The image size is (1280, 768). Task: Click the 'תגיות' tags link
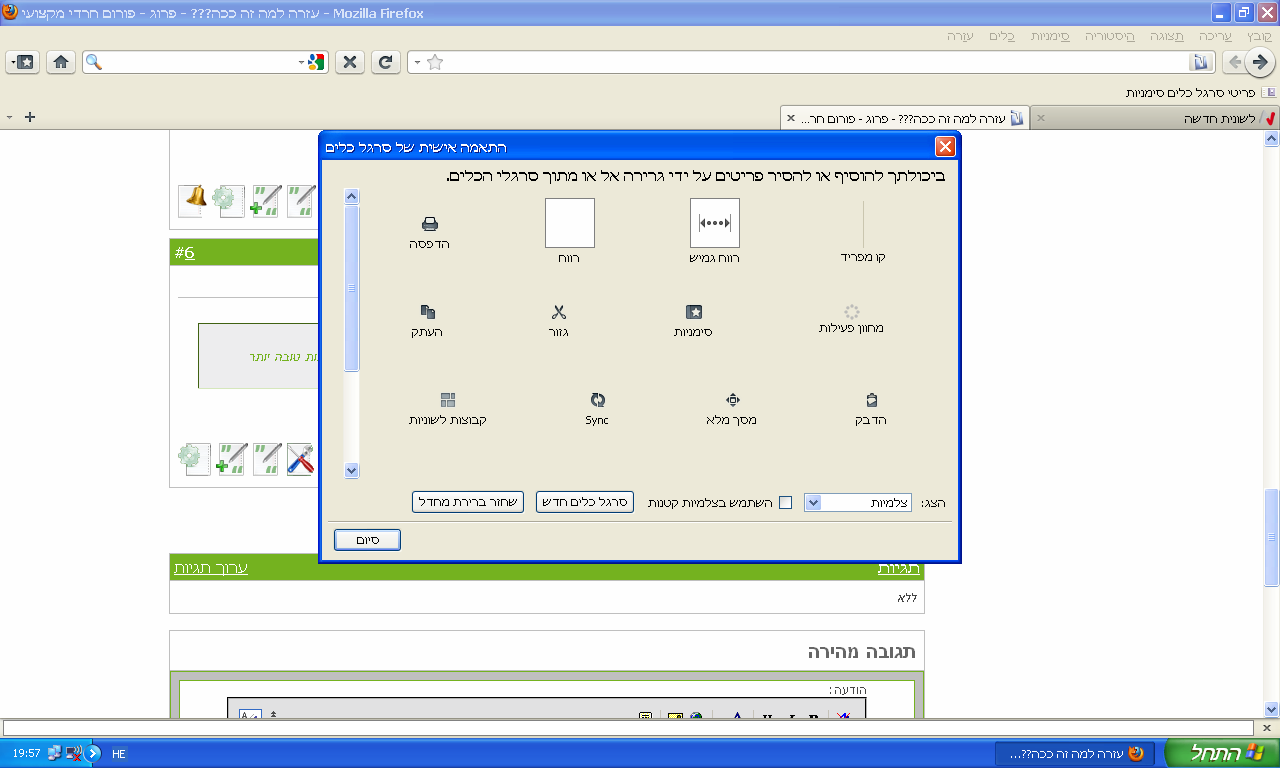click(x=899, y=568)
